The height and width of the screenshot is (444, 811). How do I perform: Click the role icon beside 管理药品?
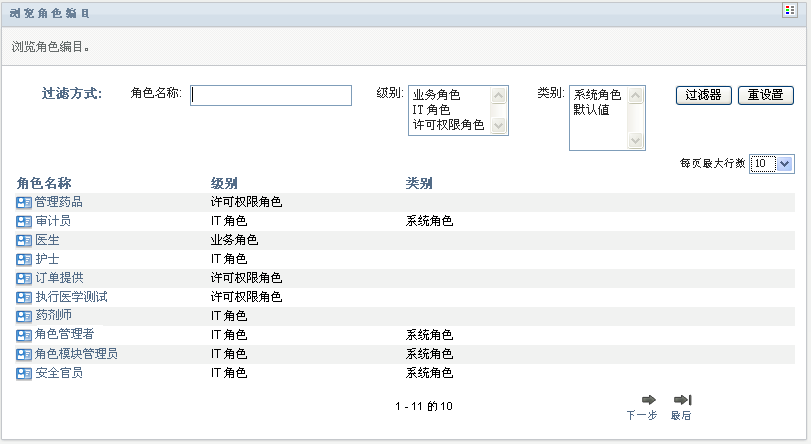pyautogui.click(x=24, y=202)
